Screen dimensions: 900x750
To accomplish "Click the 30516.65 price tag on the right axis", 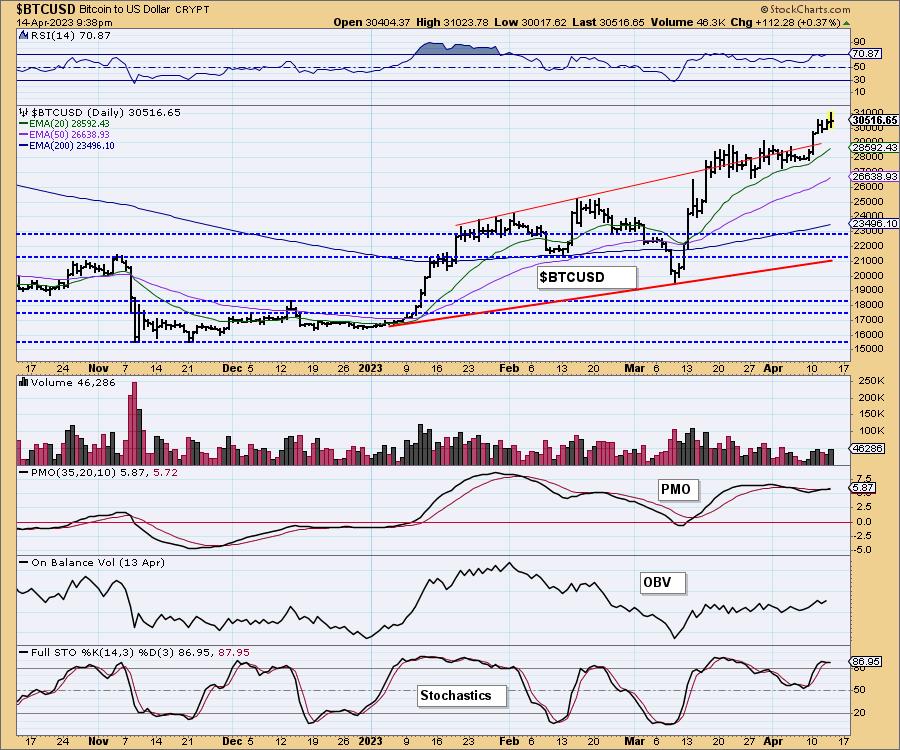I will pyautogui.click(x=875, y=121).
